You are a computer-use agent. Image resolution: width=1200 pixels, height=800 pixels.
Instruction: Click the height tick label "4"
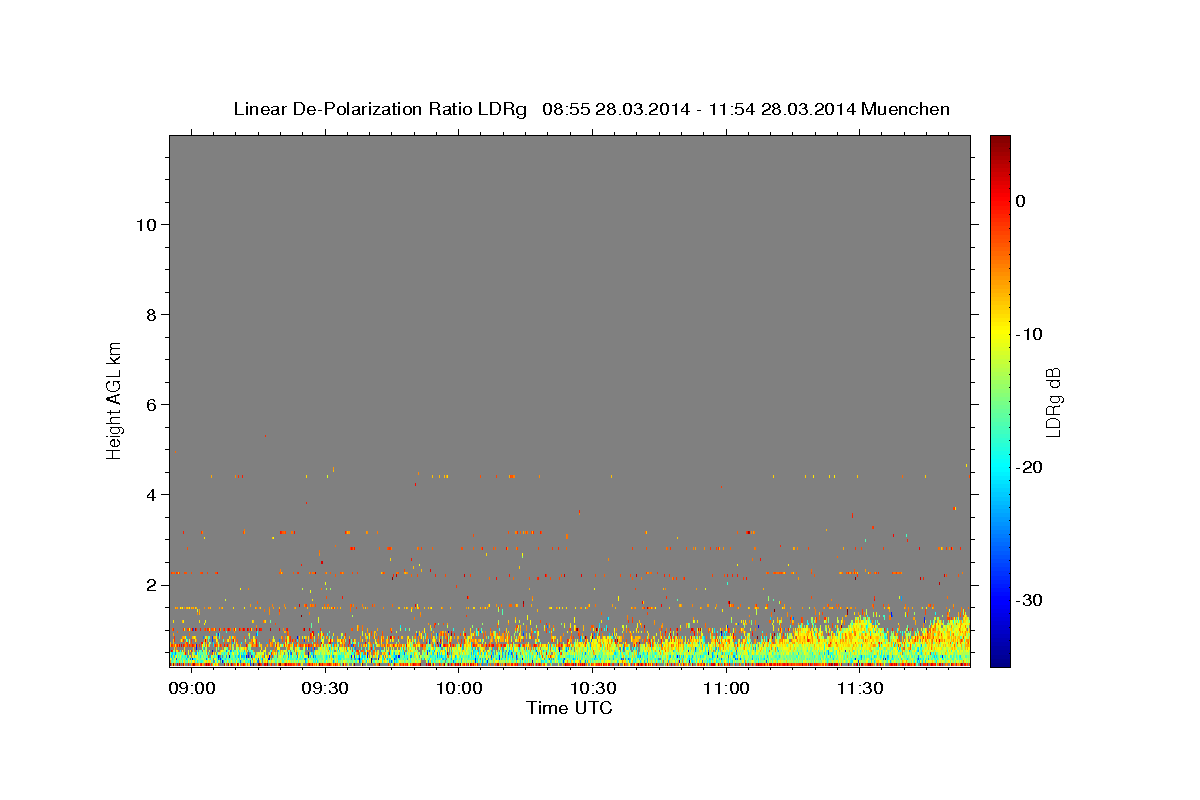pyautogui.click(x=152, y=494)
